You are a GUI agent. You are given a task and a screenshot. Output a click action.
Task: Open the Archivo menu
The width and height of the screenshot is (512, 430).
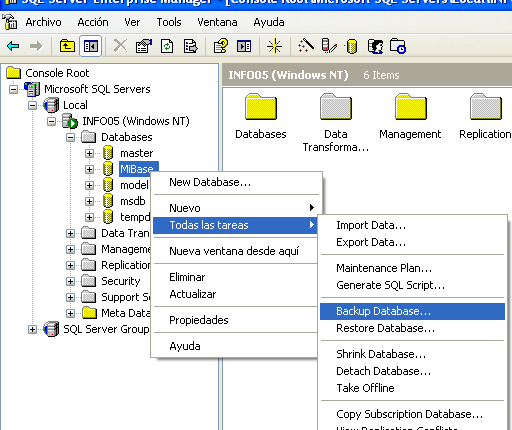click(43, 22)
